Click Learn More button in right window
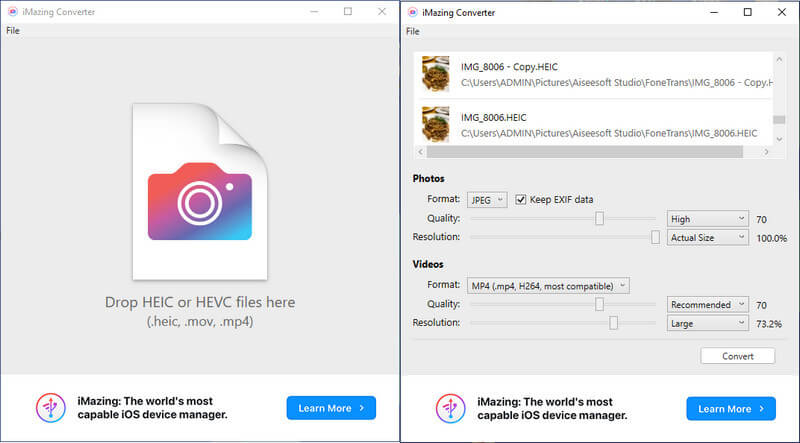The height and width of the screenshot is (443, 800). (x=731, y=409)
